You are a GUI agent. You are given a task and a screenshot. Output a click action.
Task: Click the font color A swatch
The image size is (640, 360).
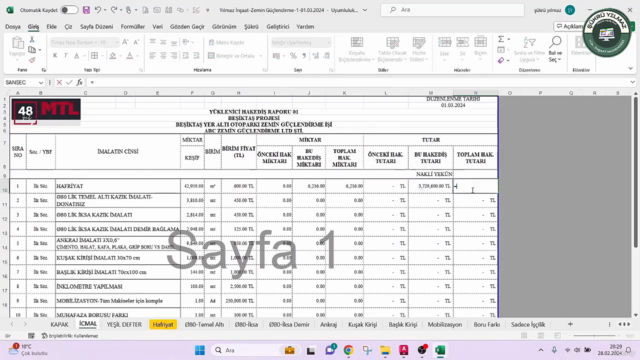click(129, 56)
